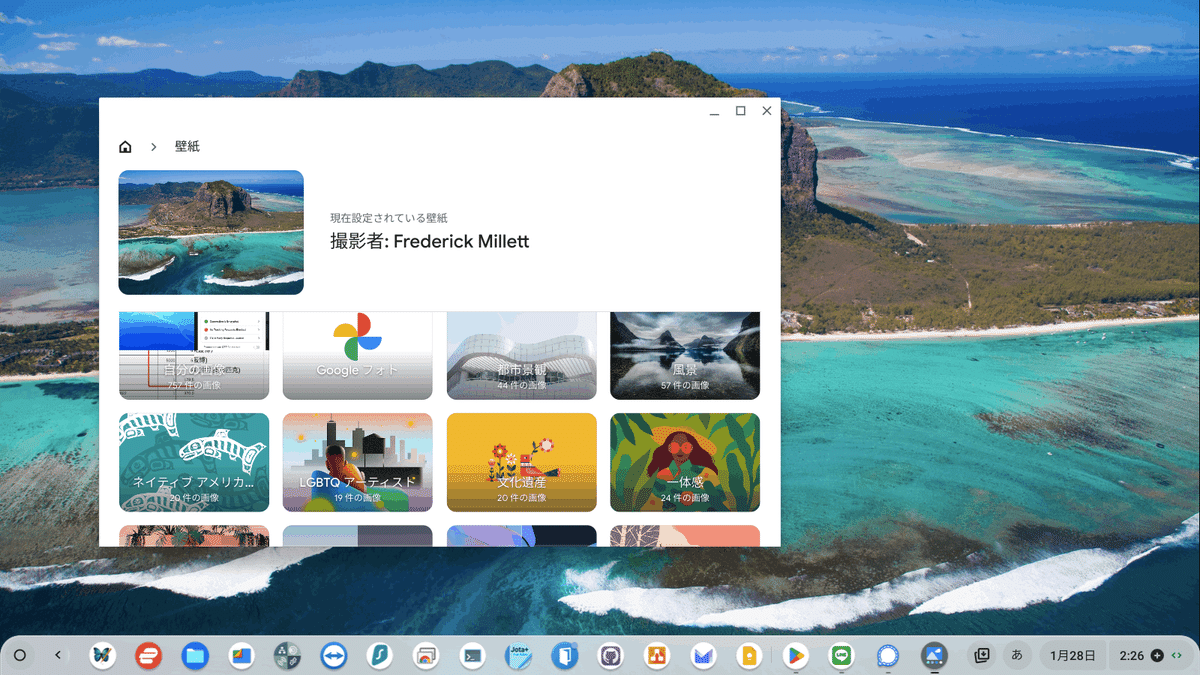Open the blue butterfly app on shelf
The height and width of the screenshot is (675, 1200).
tap(102, 656)
